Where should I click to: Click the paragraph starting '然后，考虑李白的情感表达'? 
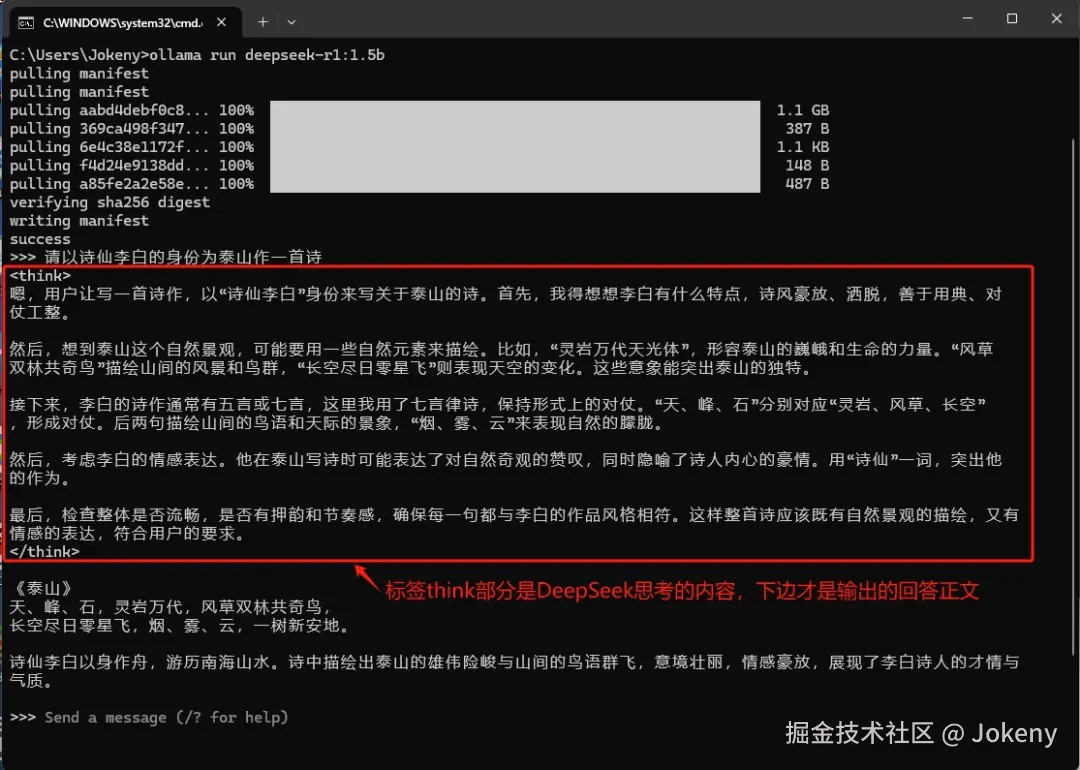(506, 468)
